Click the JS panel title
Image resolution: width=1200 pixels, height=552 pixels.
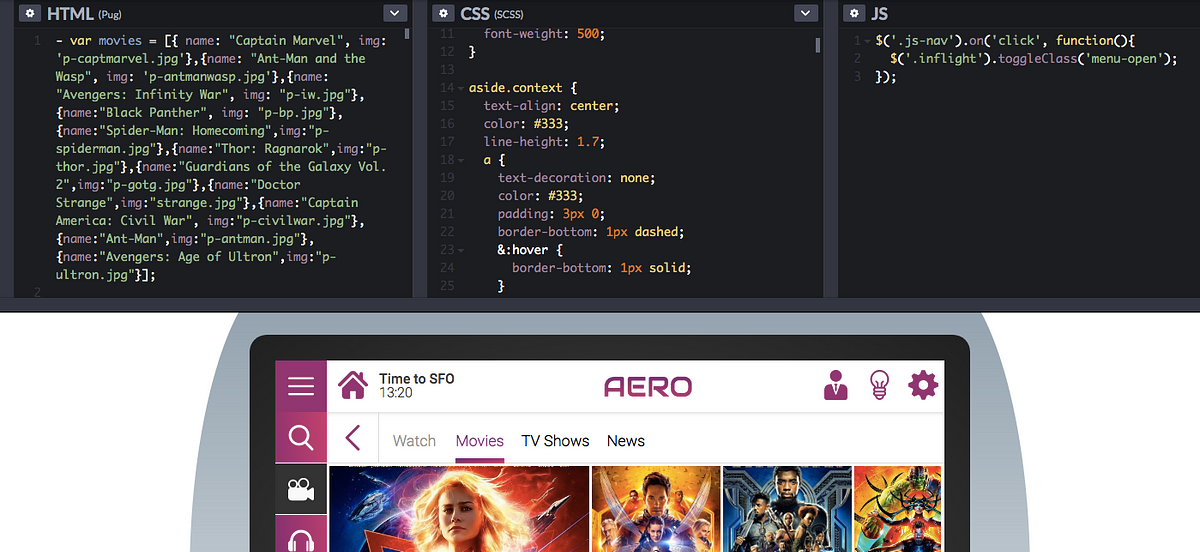coord(880,13)
